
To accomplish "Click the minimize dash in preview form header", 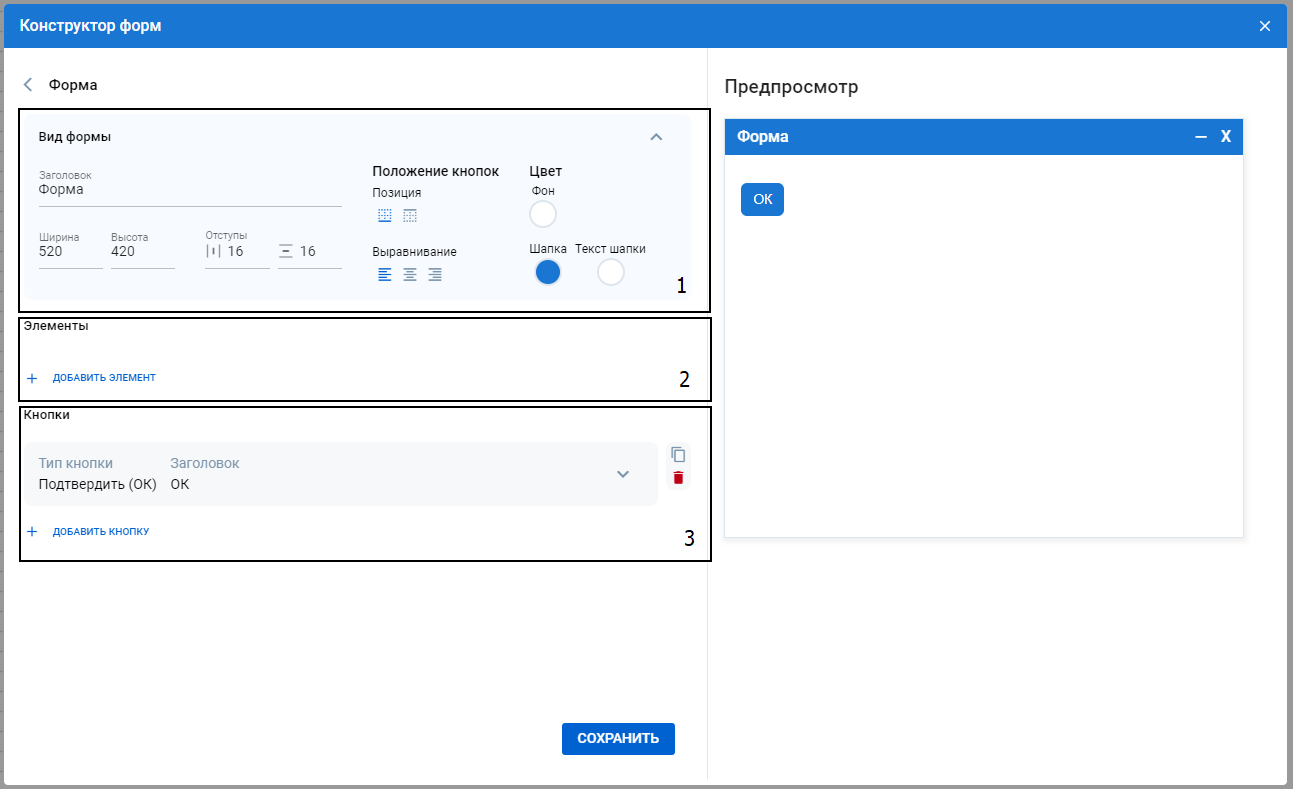I will [x=1201, y=137].
